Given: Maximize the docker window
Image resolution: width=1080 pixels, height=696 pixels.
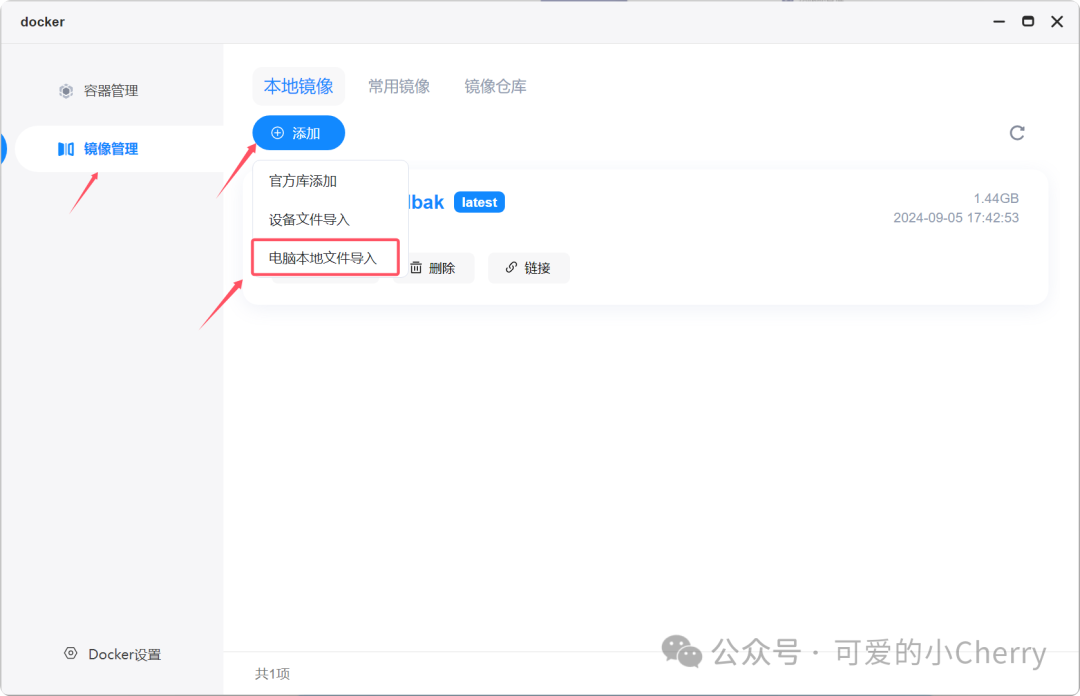Looking at the screenshot, I should 1028,21.
